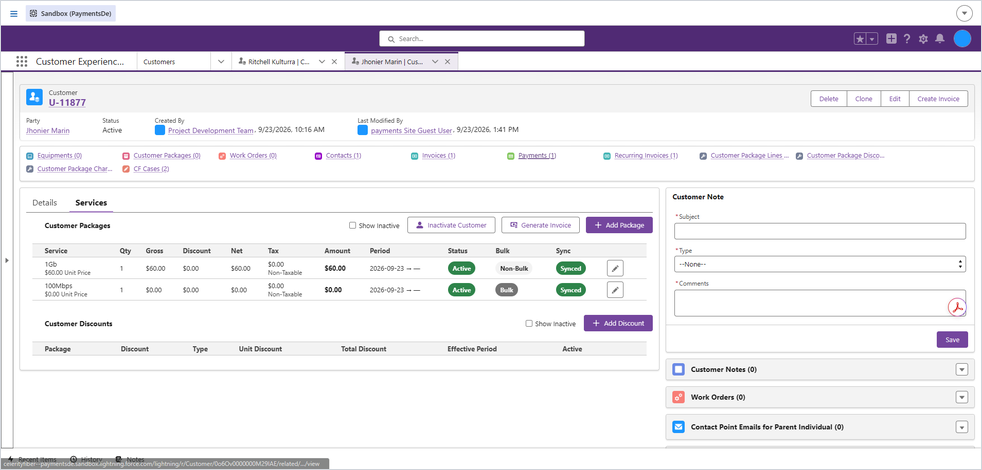Viewport: 982px width, 470px height.
Task: Click the pencil edit icon for 1Gb service
Action: (615, 268)
